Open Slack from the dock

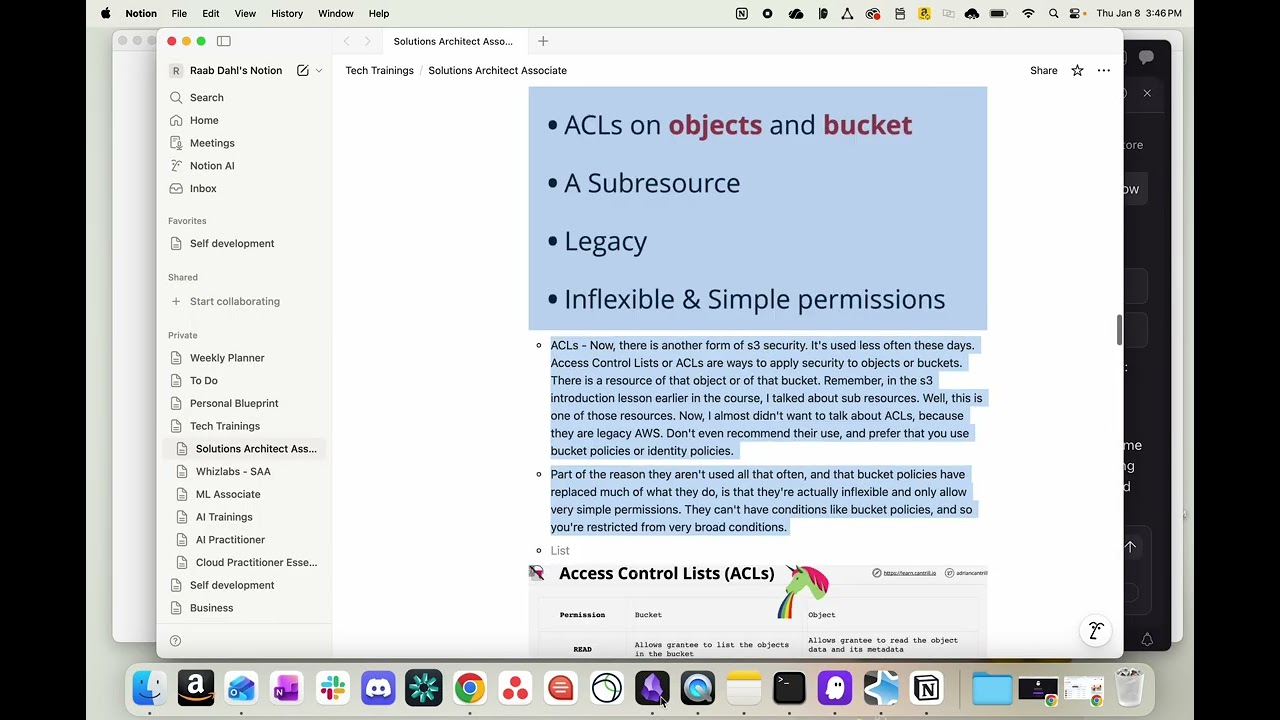[333, 688]
